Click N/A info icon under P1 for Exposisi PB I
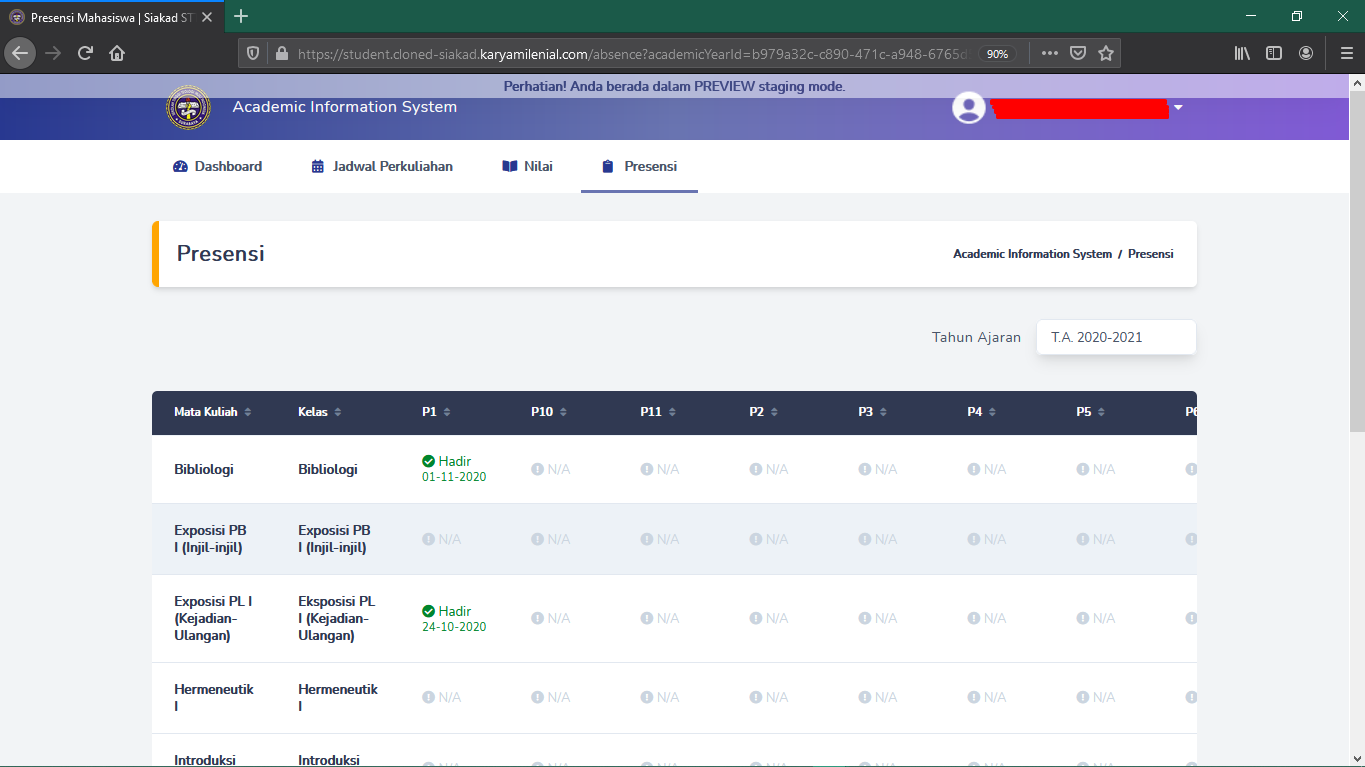 pyautogui.click(x=428, y=539)
